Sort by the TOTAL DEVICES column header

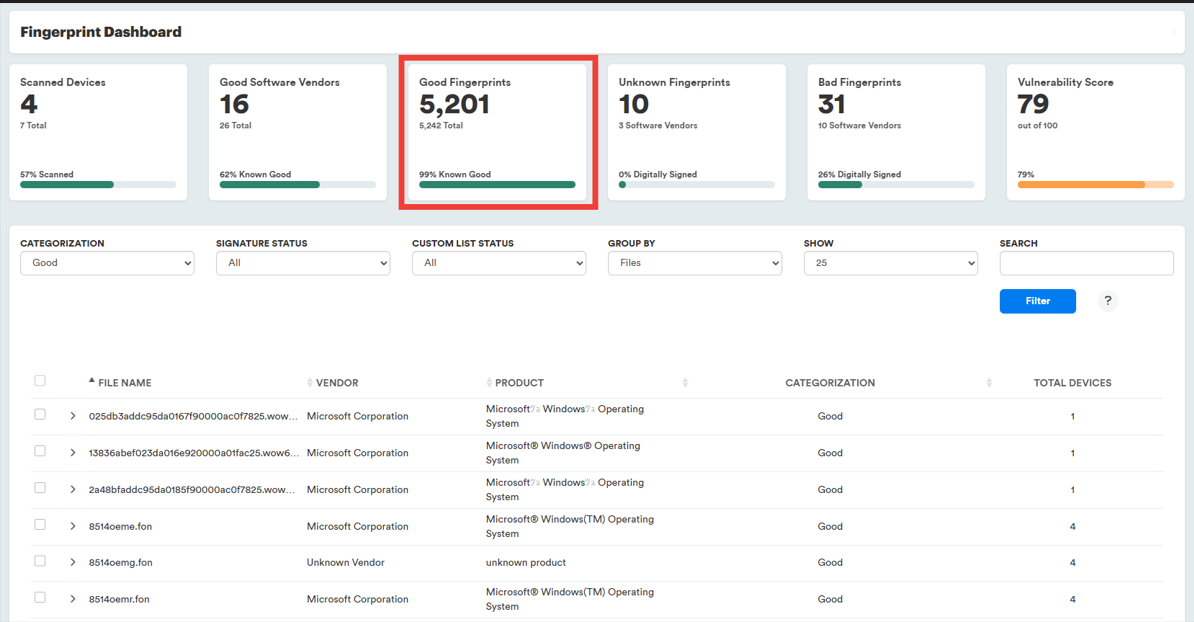pos(1072,383)
